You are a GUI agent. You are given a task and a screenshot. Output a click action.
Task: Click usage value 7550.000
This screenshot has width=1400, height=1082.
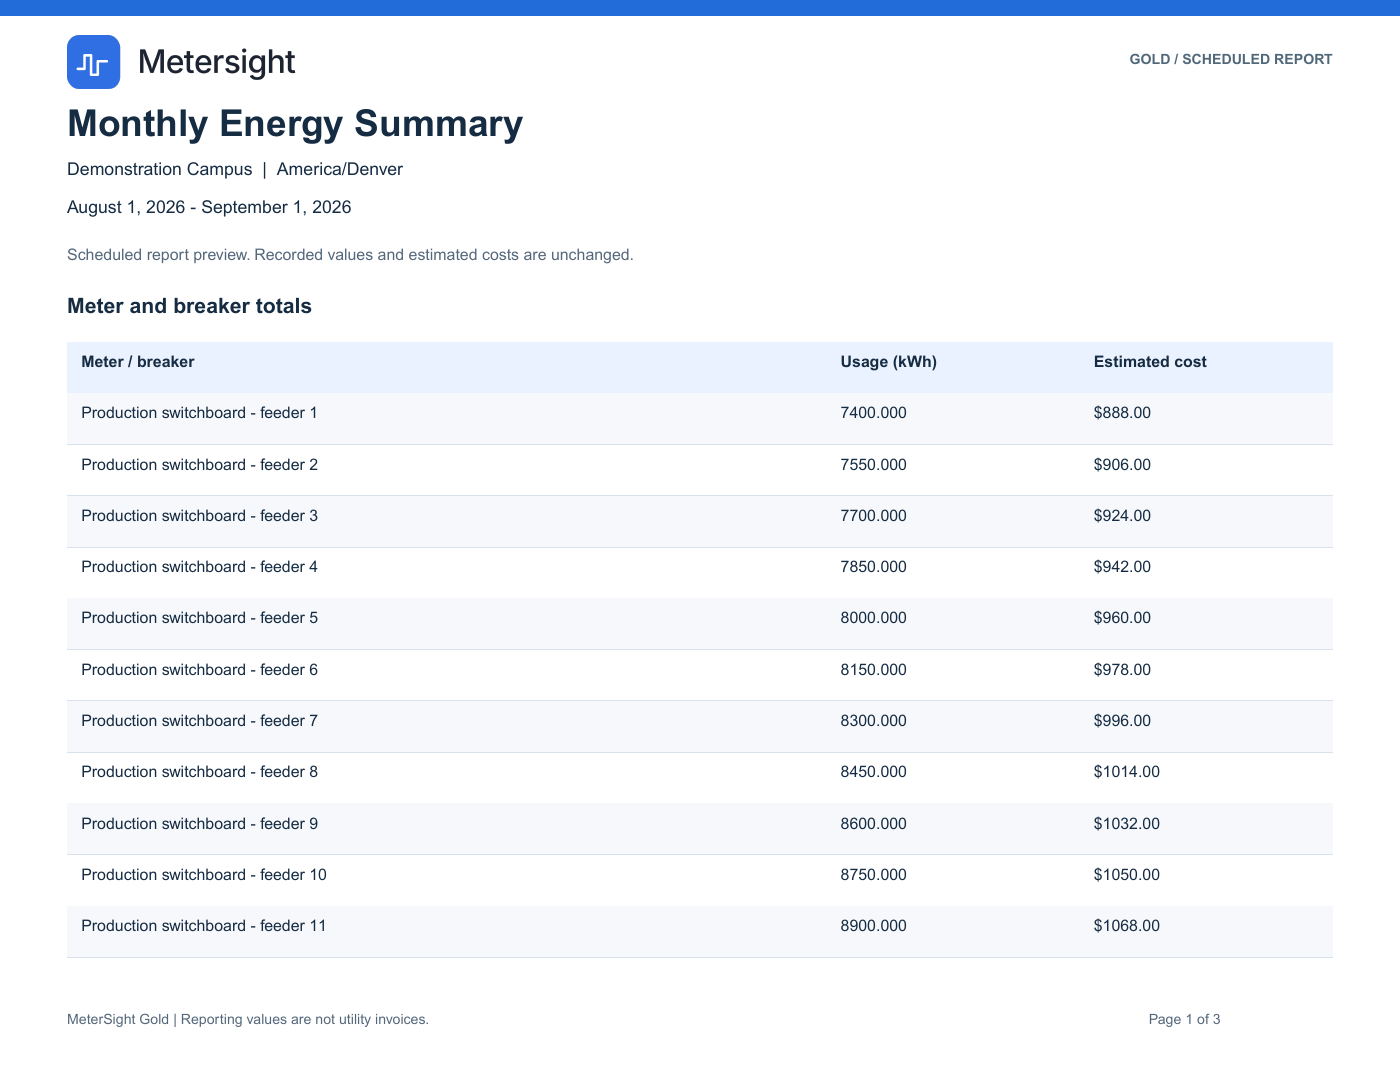pos(874,465)
